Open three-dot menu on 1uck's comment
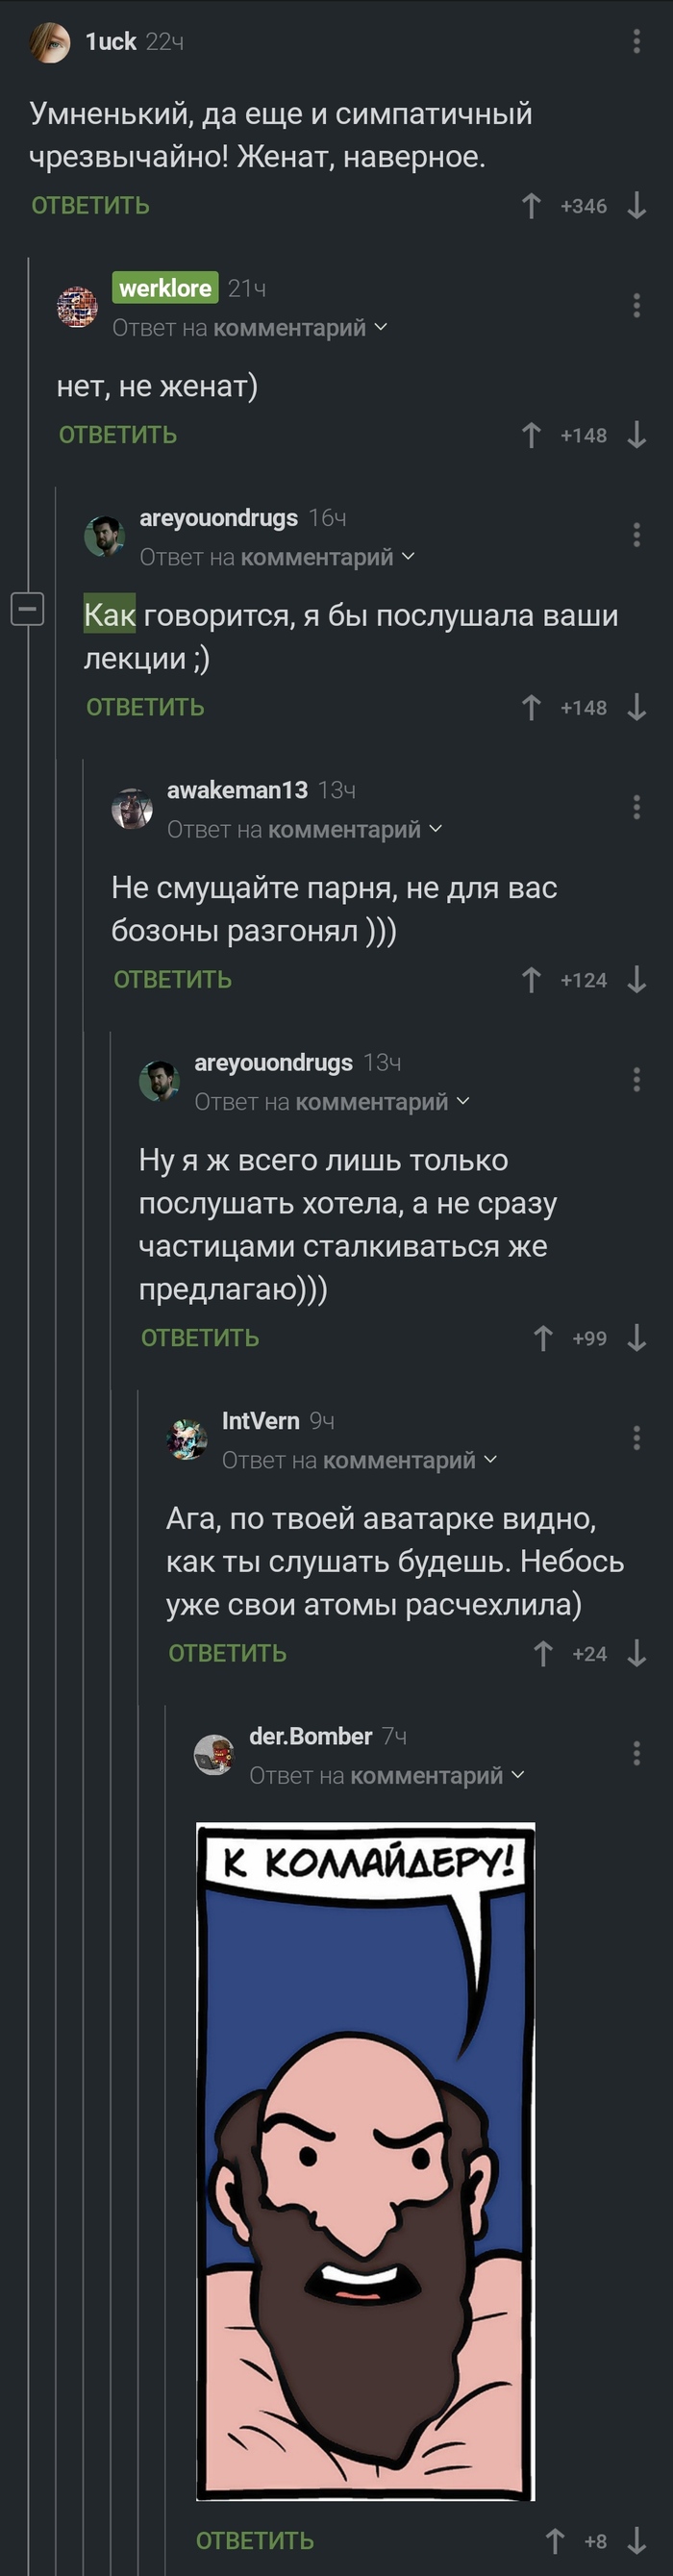This screenshot has width=673, height=2576. [636, 42]
